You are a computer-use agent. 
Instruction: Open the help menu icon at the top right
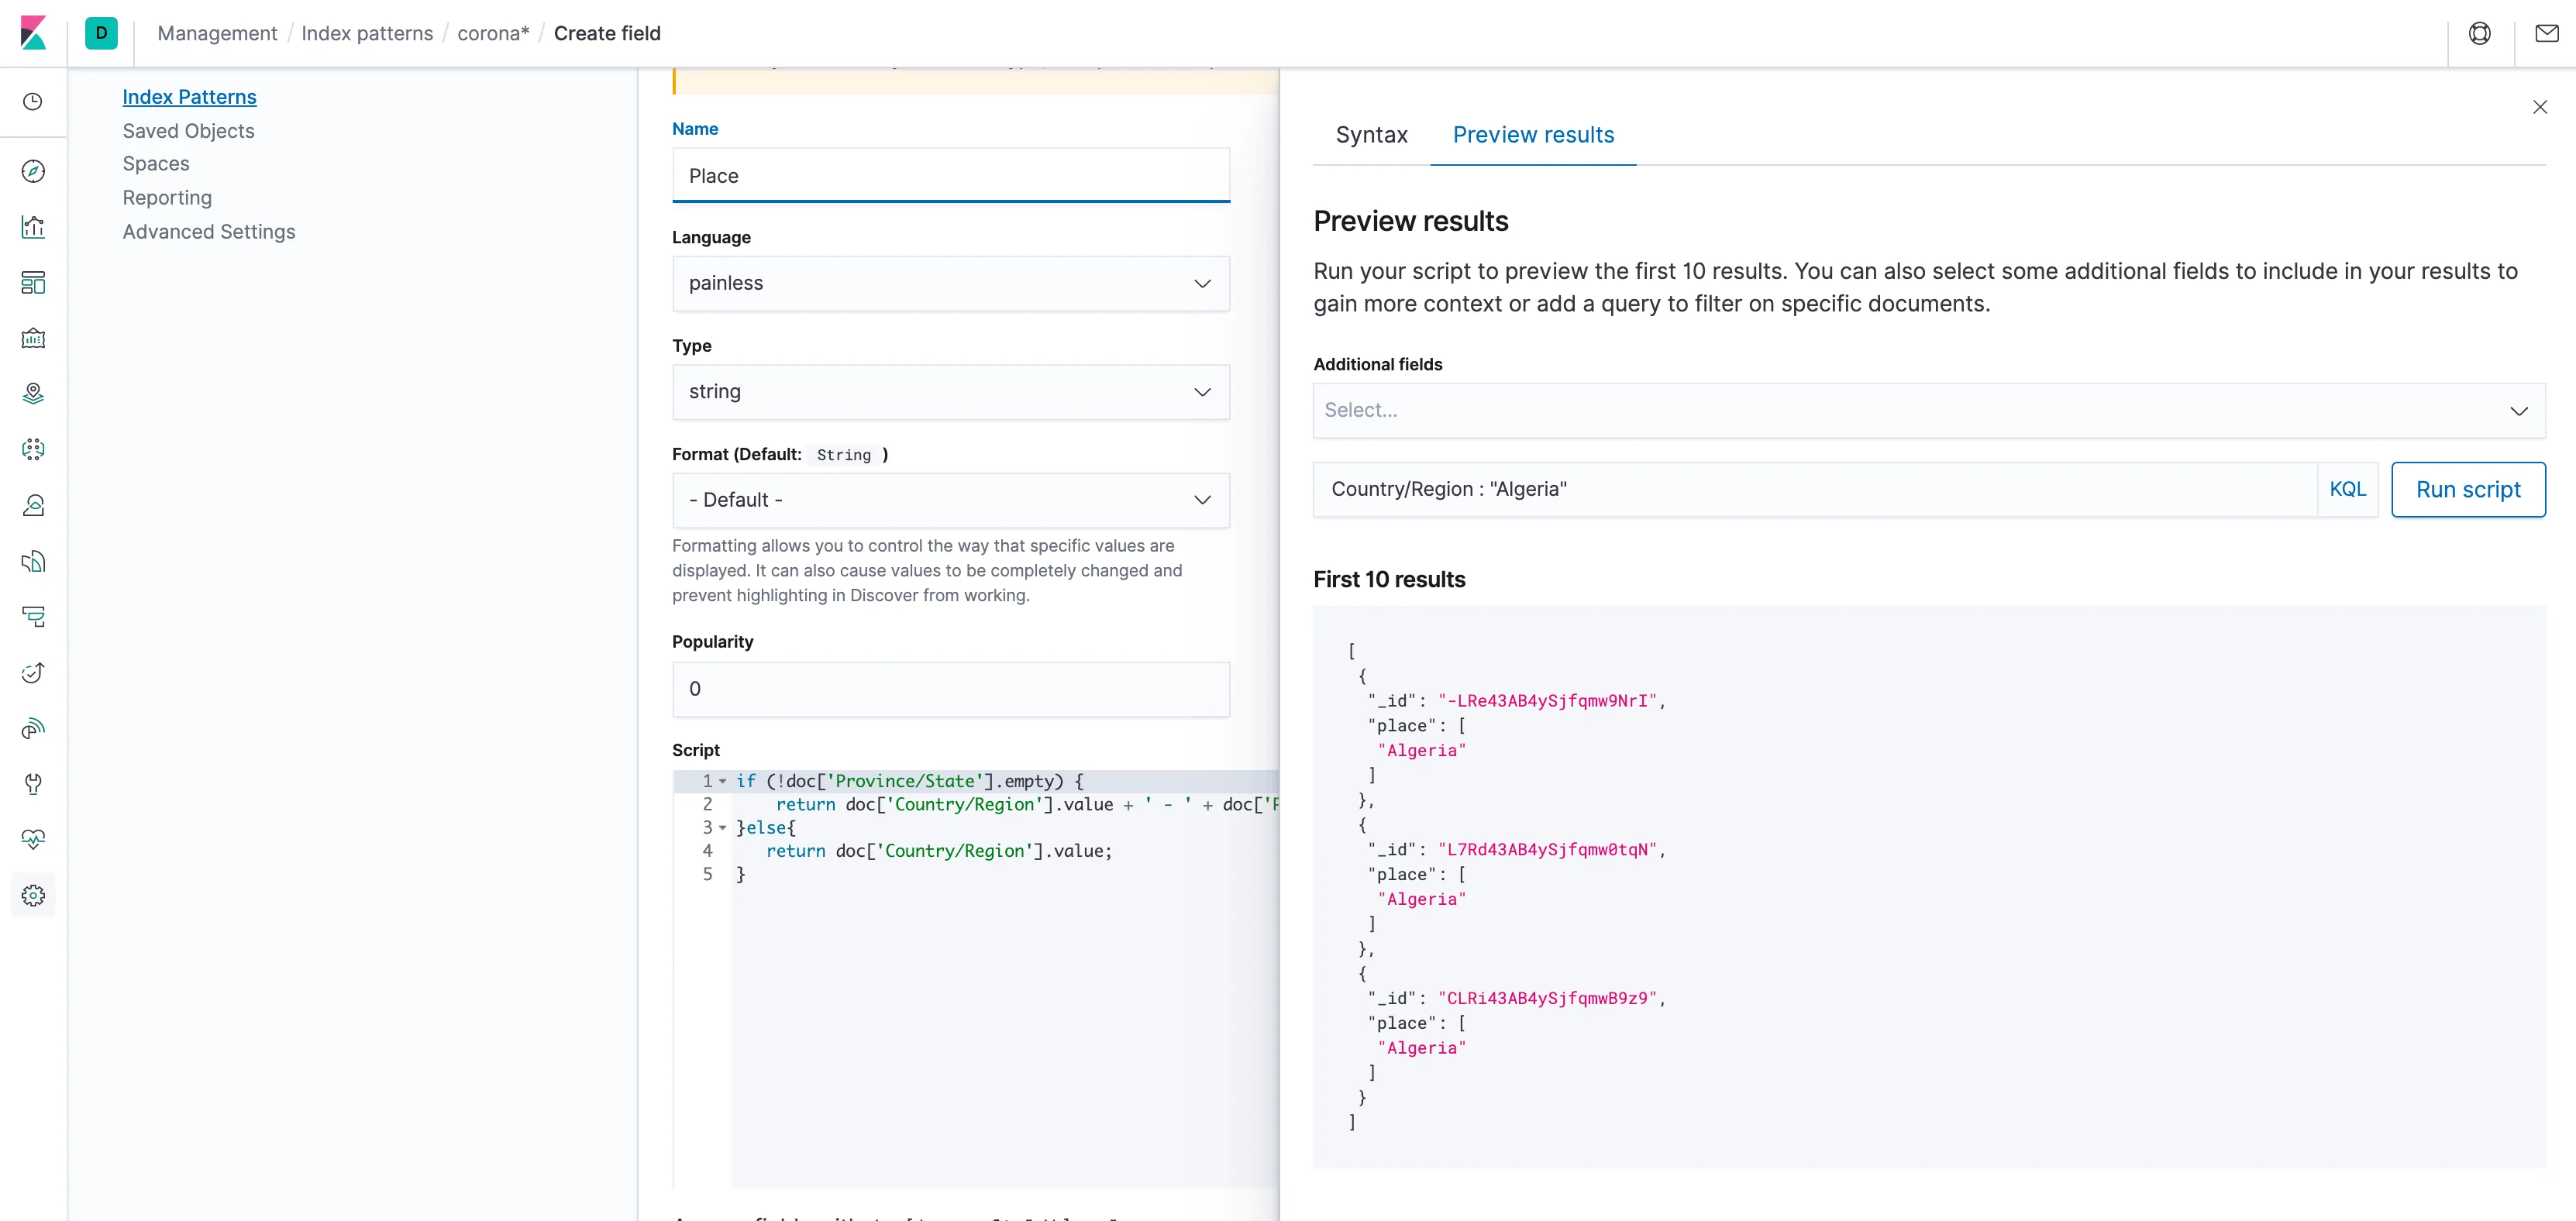coord(2479,33)
